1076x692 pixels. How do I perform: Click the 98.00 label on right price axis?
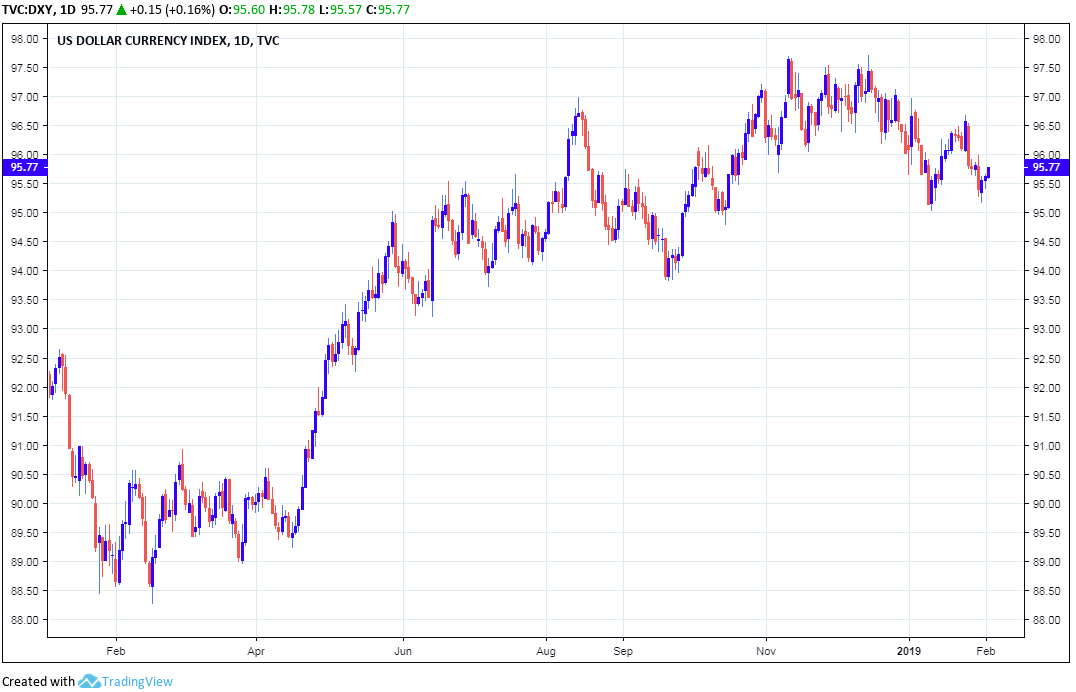coord(1046,39)
